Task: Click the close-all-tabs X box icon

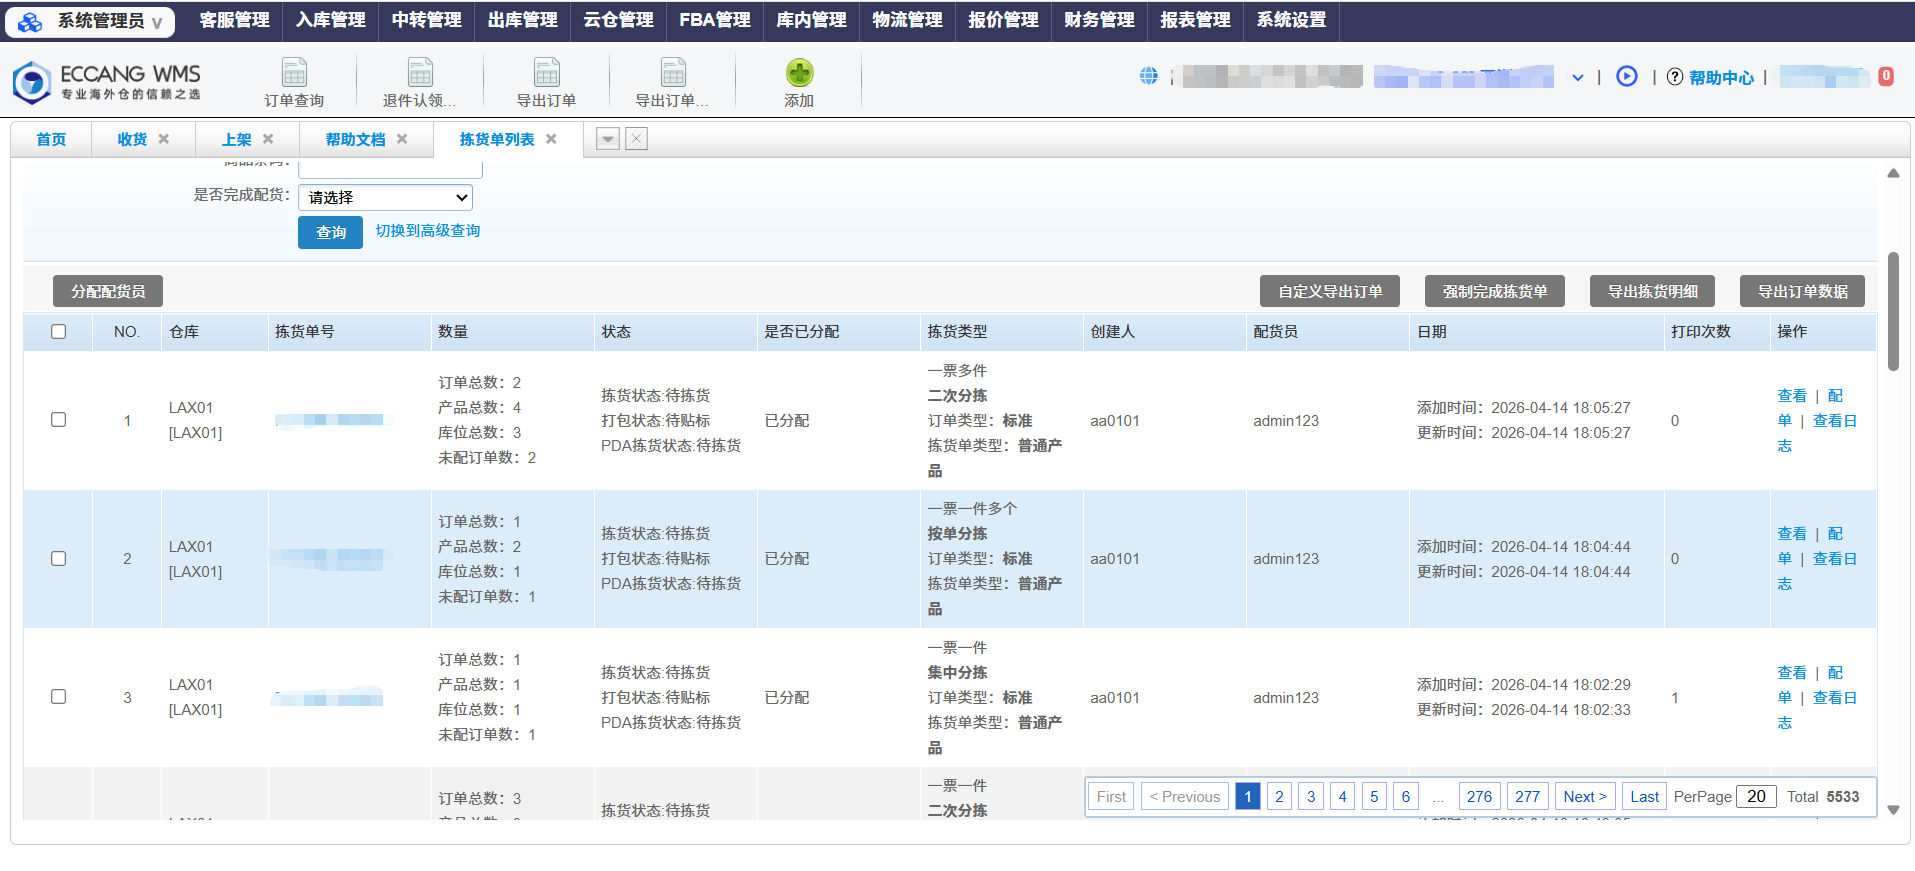Action: pyautogui.click(x=636, y=139)
